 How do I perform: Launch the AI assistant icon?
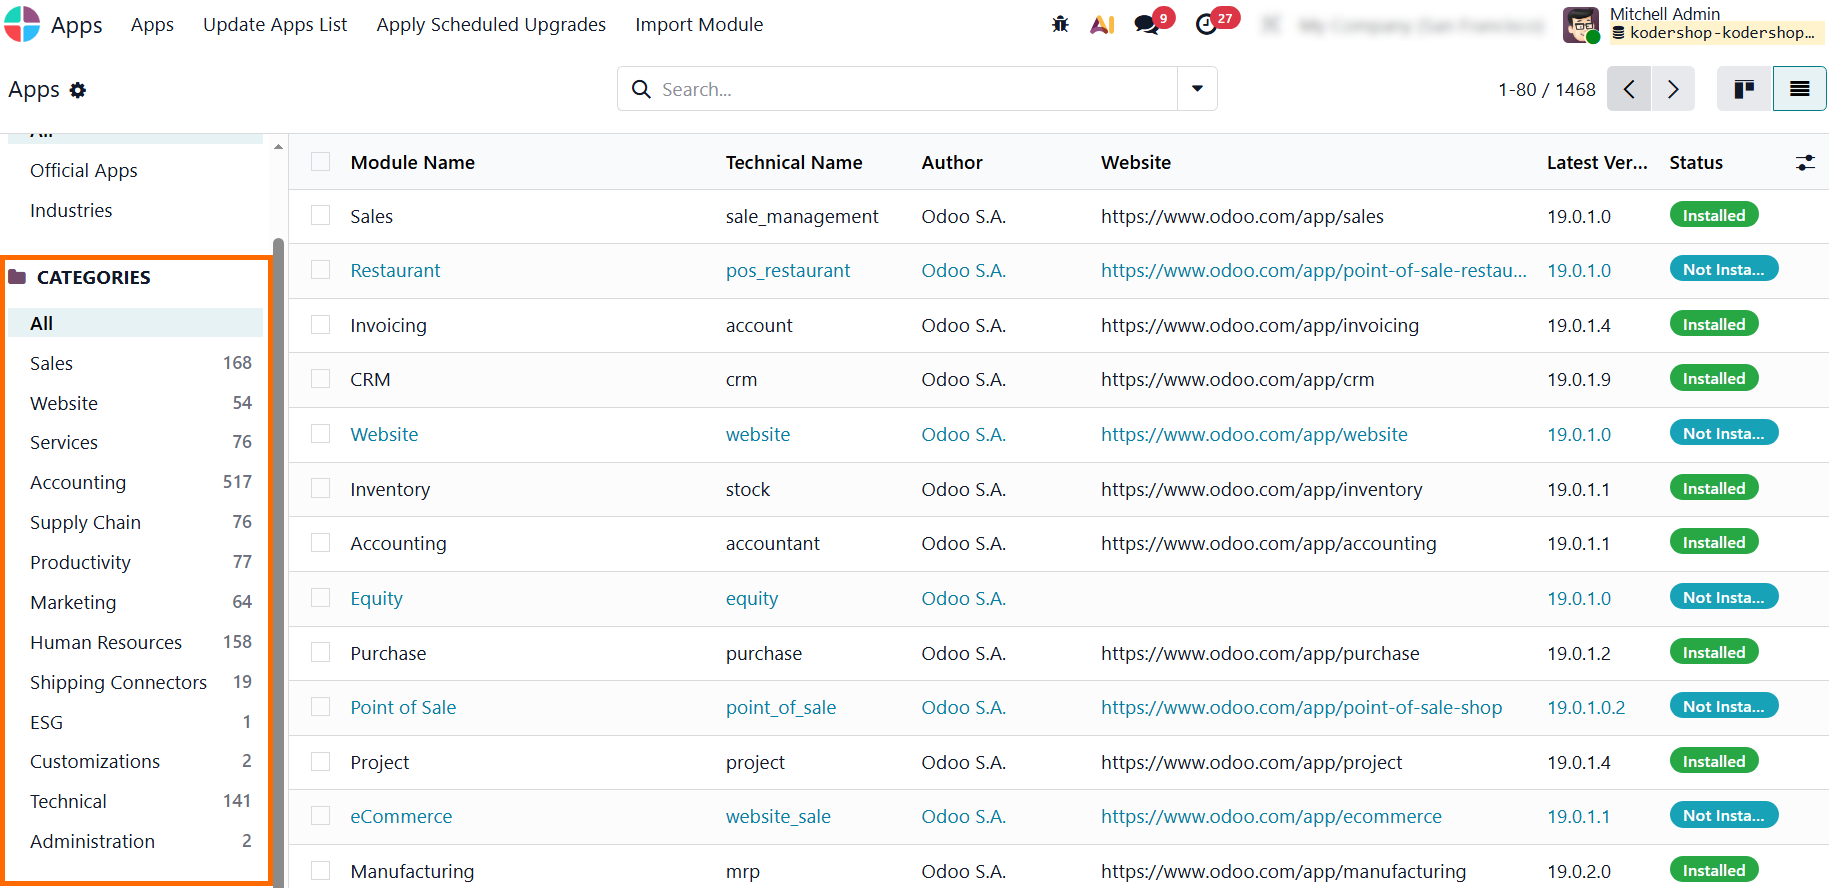[x=1102, y=24]
